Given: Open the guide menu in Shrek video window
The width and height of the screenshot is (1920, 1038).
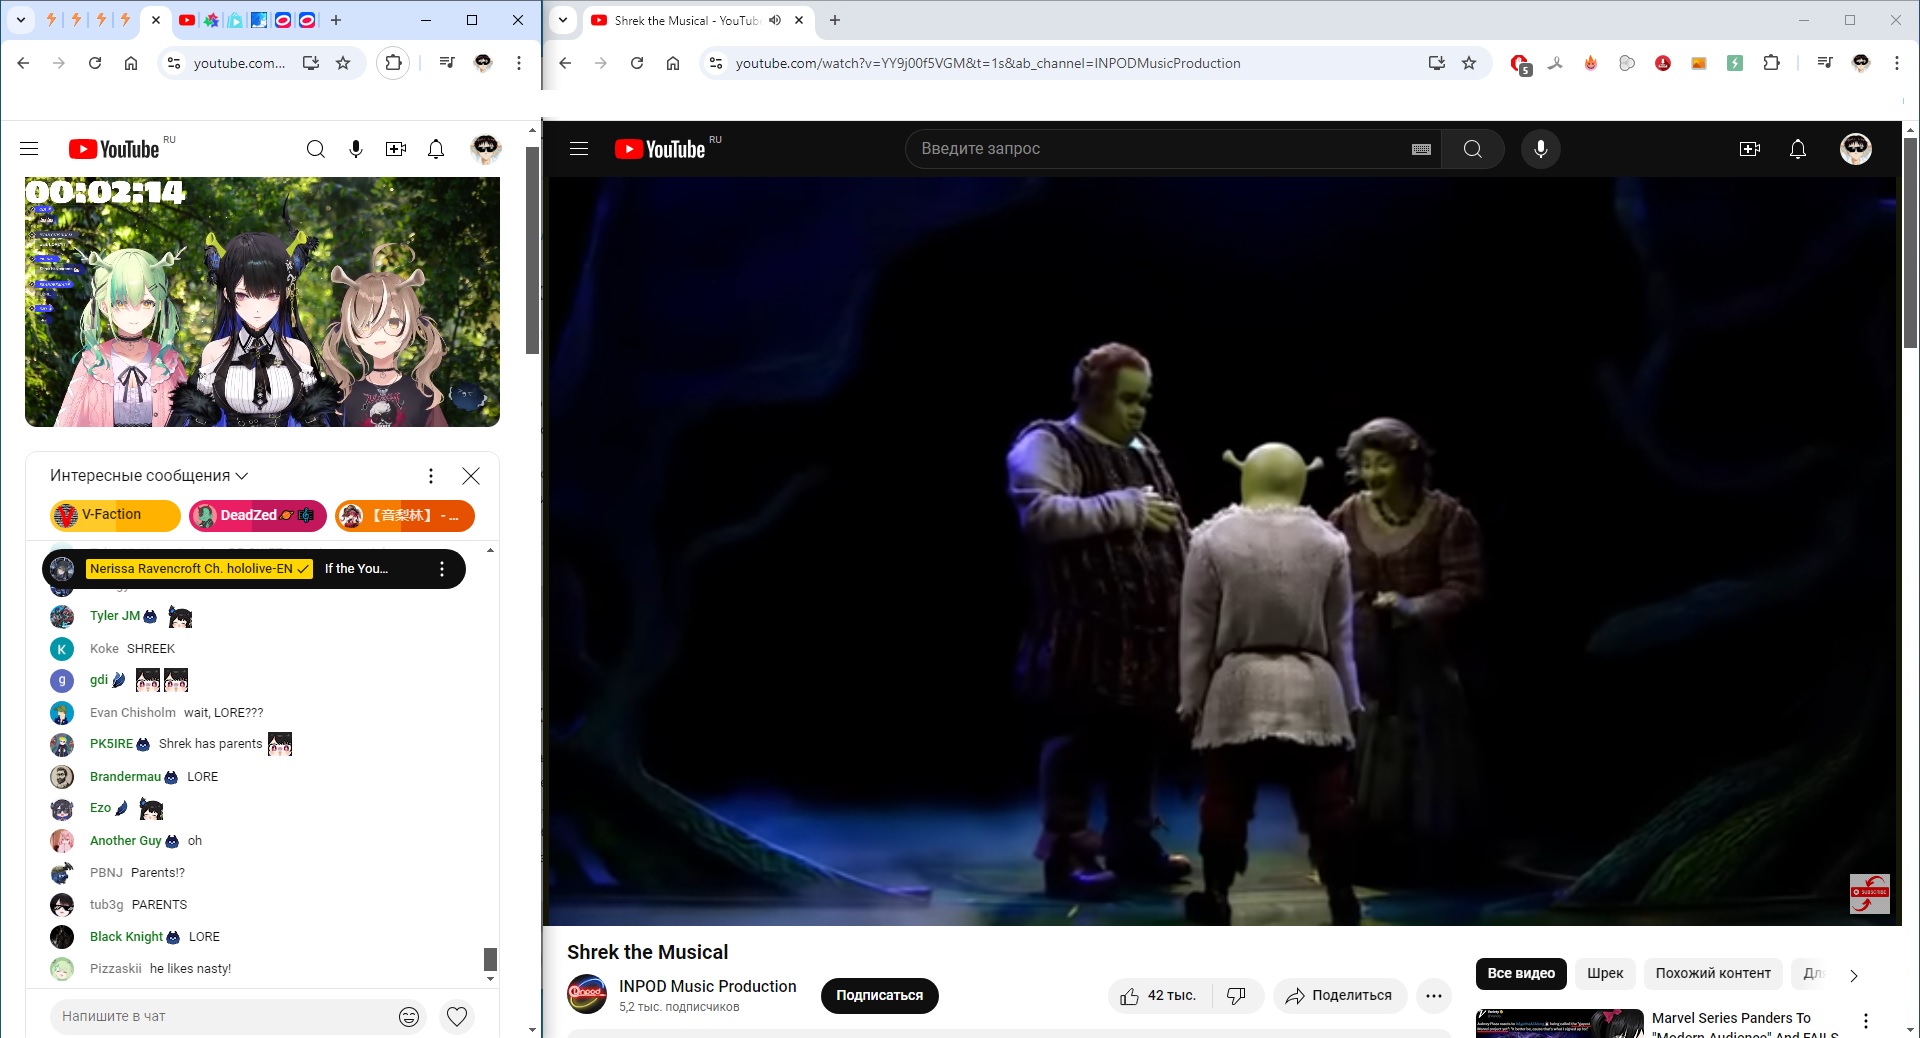Looking at the screenshot, I should [x=579, y=149].
